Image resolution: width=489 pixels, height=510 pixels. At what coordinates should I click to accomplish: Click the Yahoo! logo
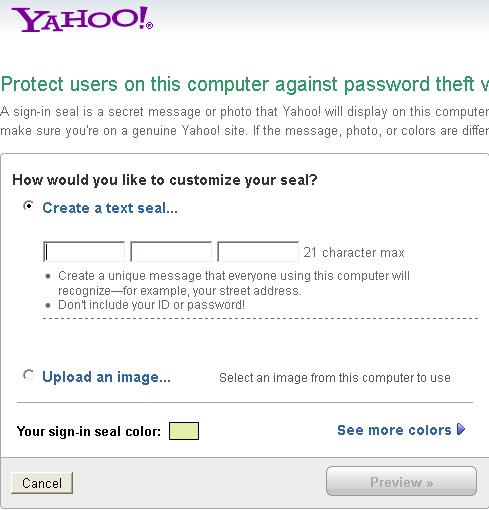pyautogui.click(x=82, y=19)
